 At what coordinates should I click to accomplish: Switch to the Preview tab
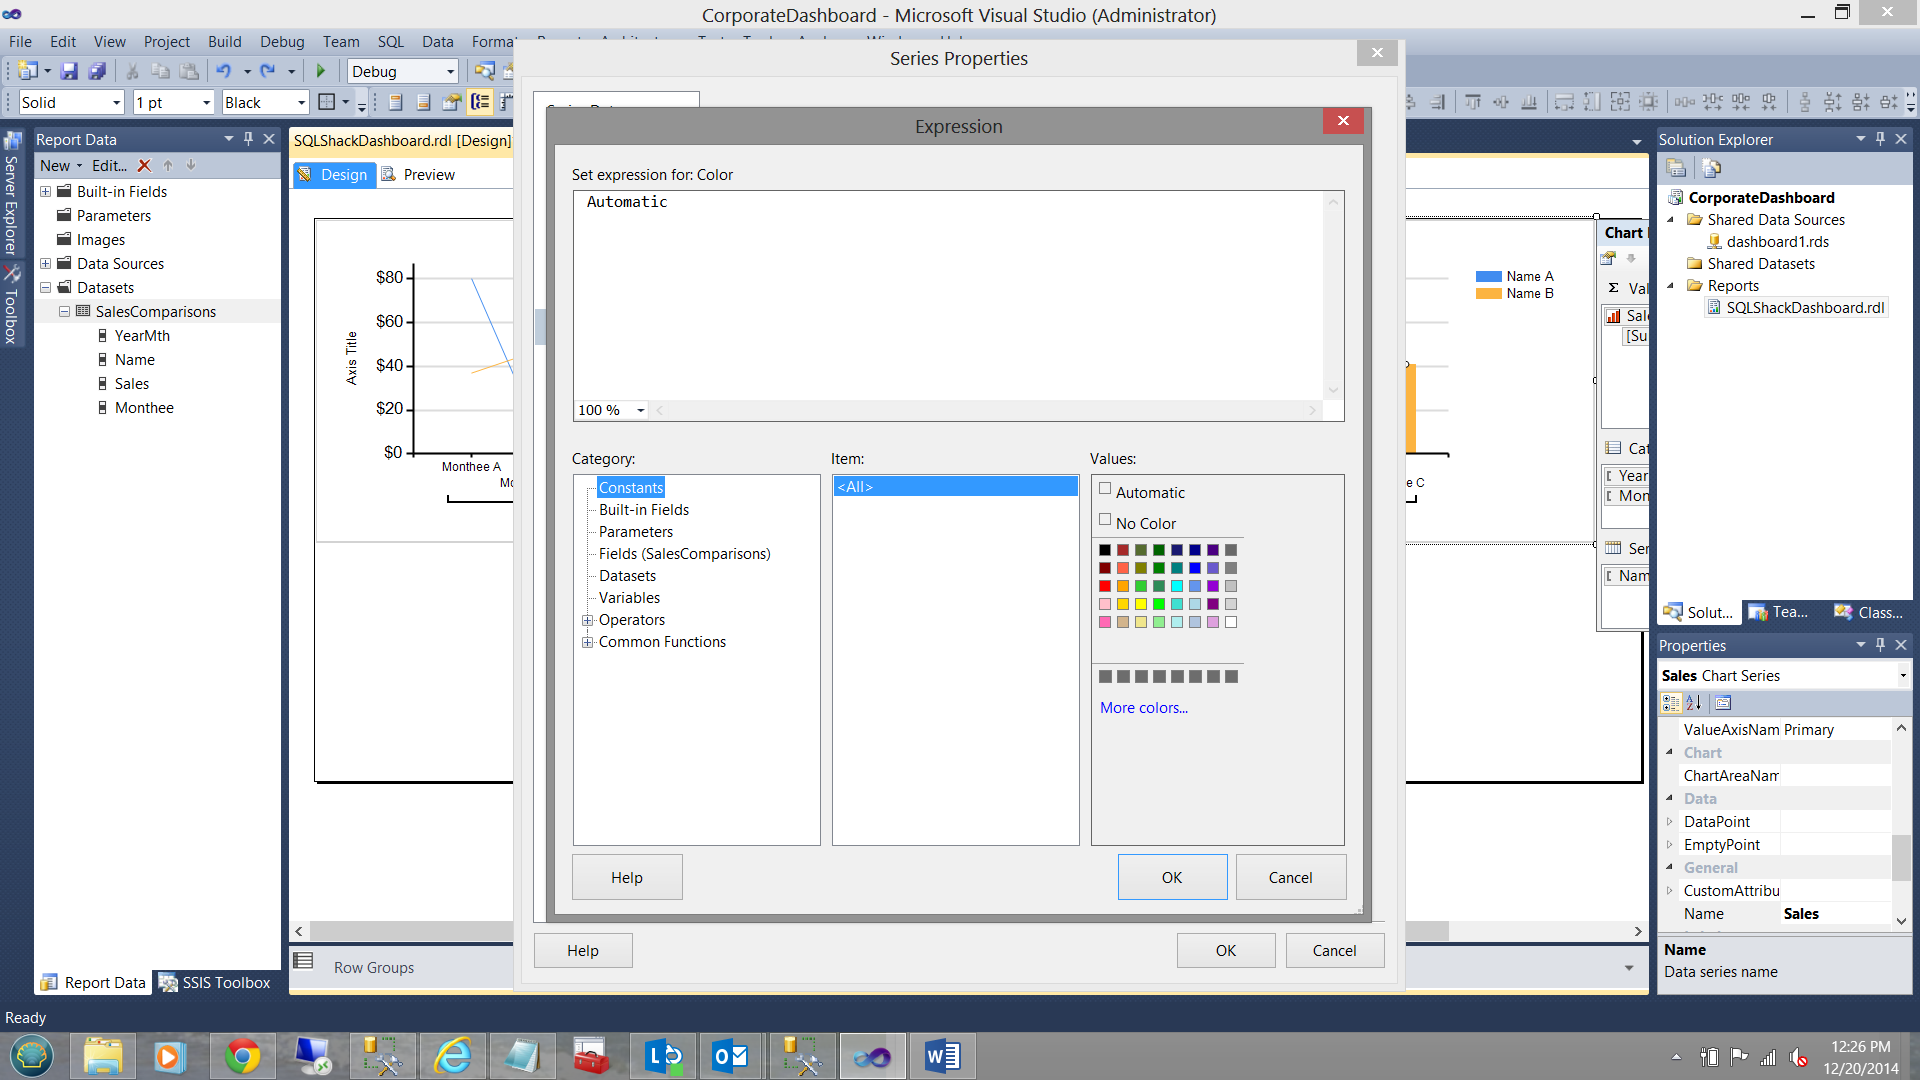(x=428, y=174)
